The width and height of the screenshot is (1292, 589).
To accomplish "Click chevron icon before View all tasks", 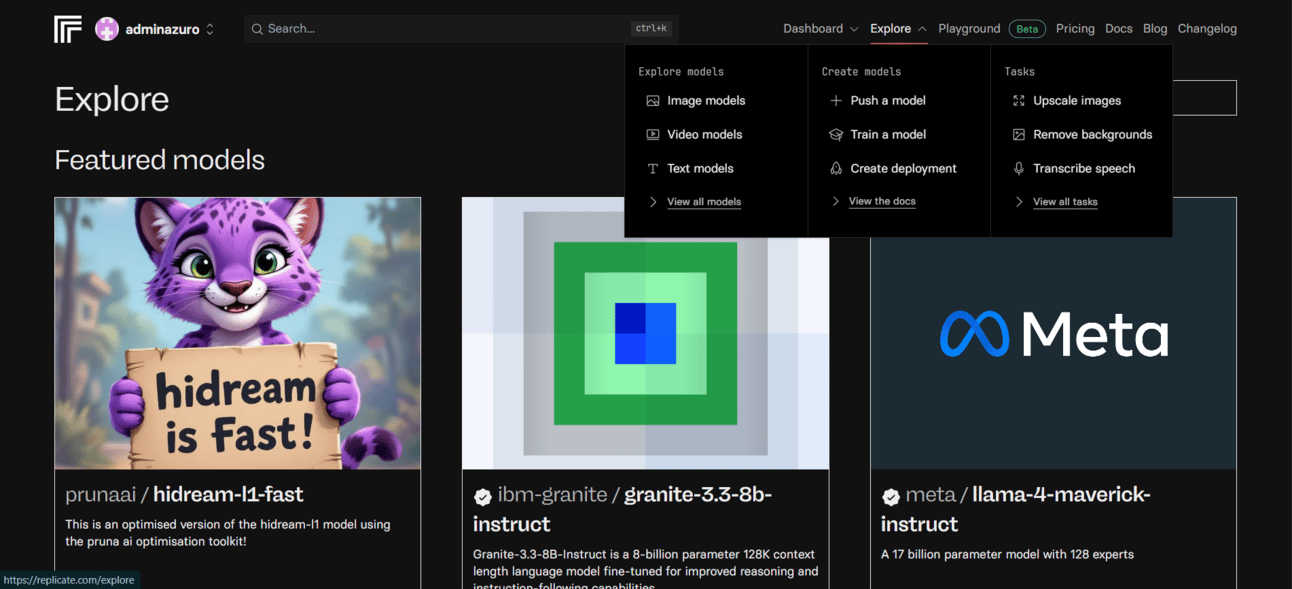I will pyautogui.click(x=1019, y=202).
